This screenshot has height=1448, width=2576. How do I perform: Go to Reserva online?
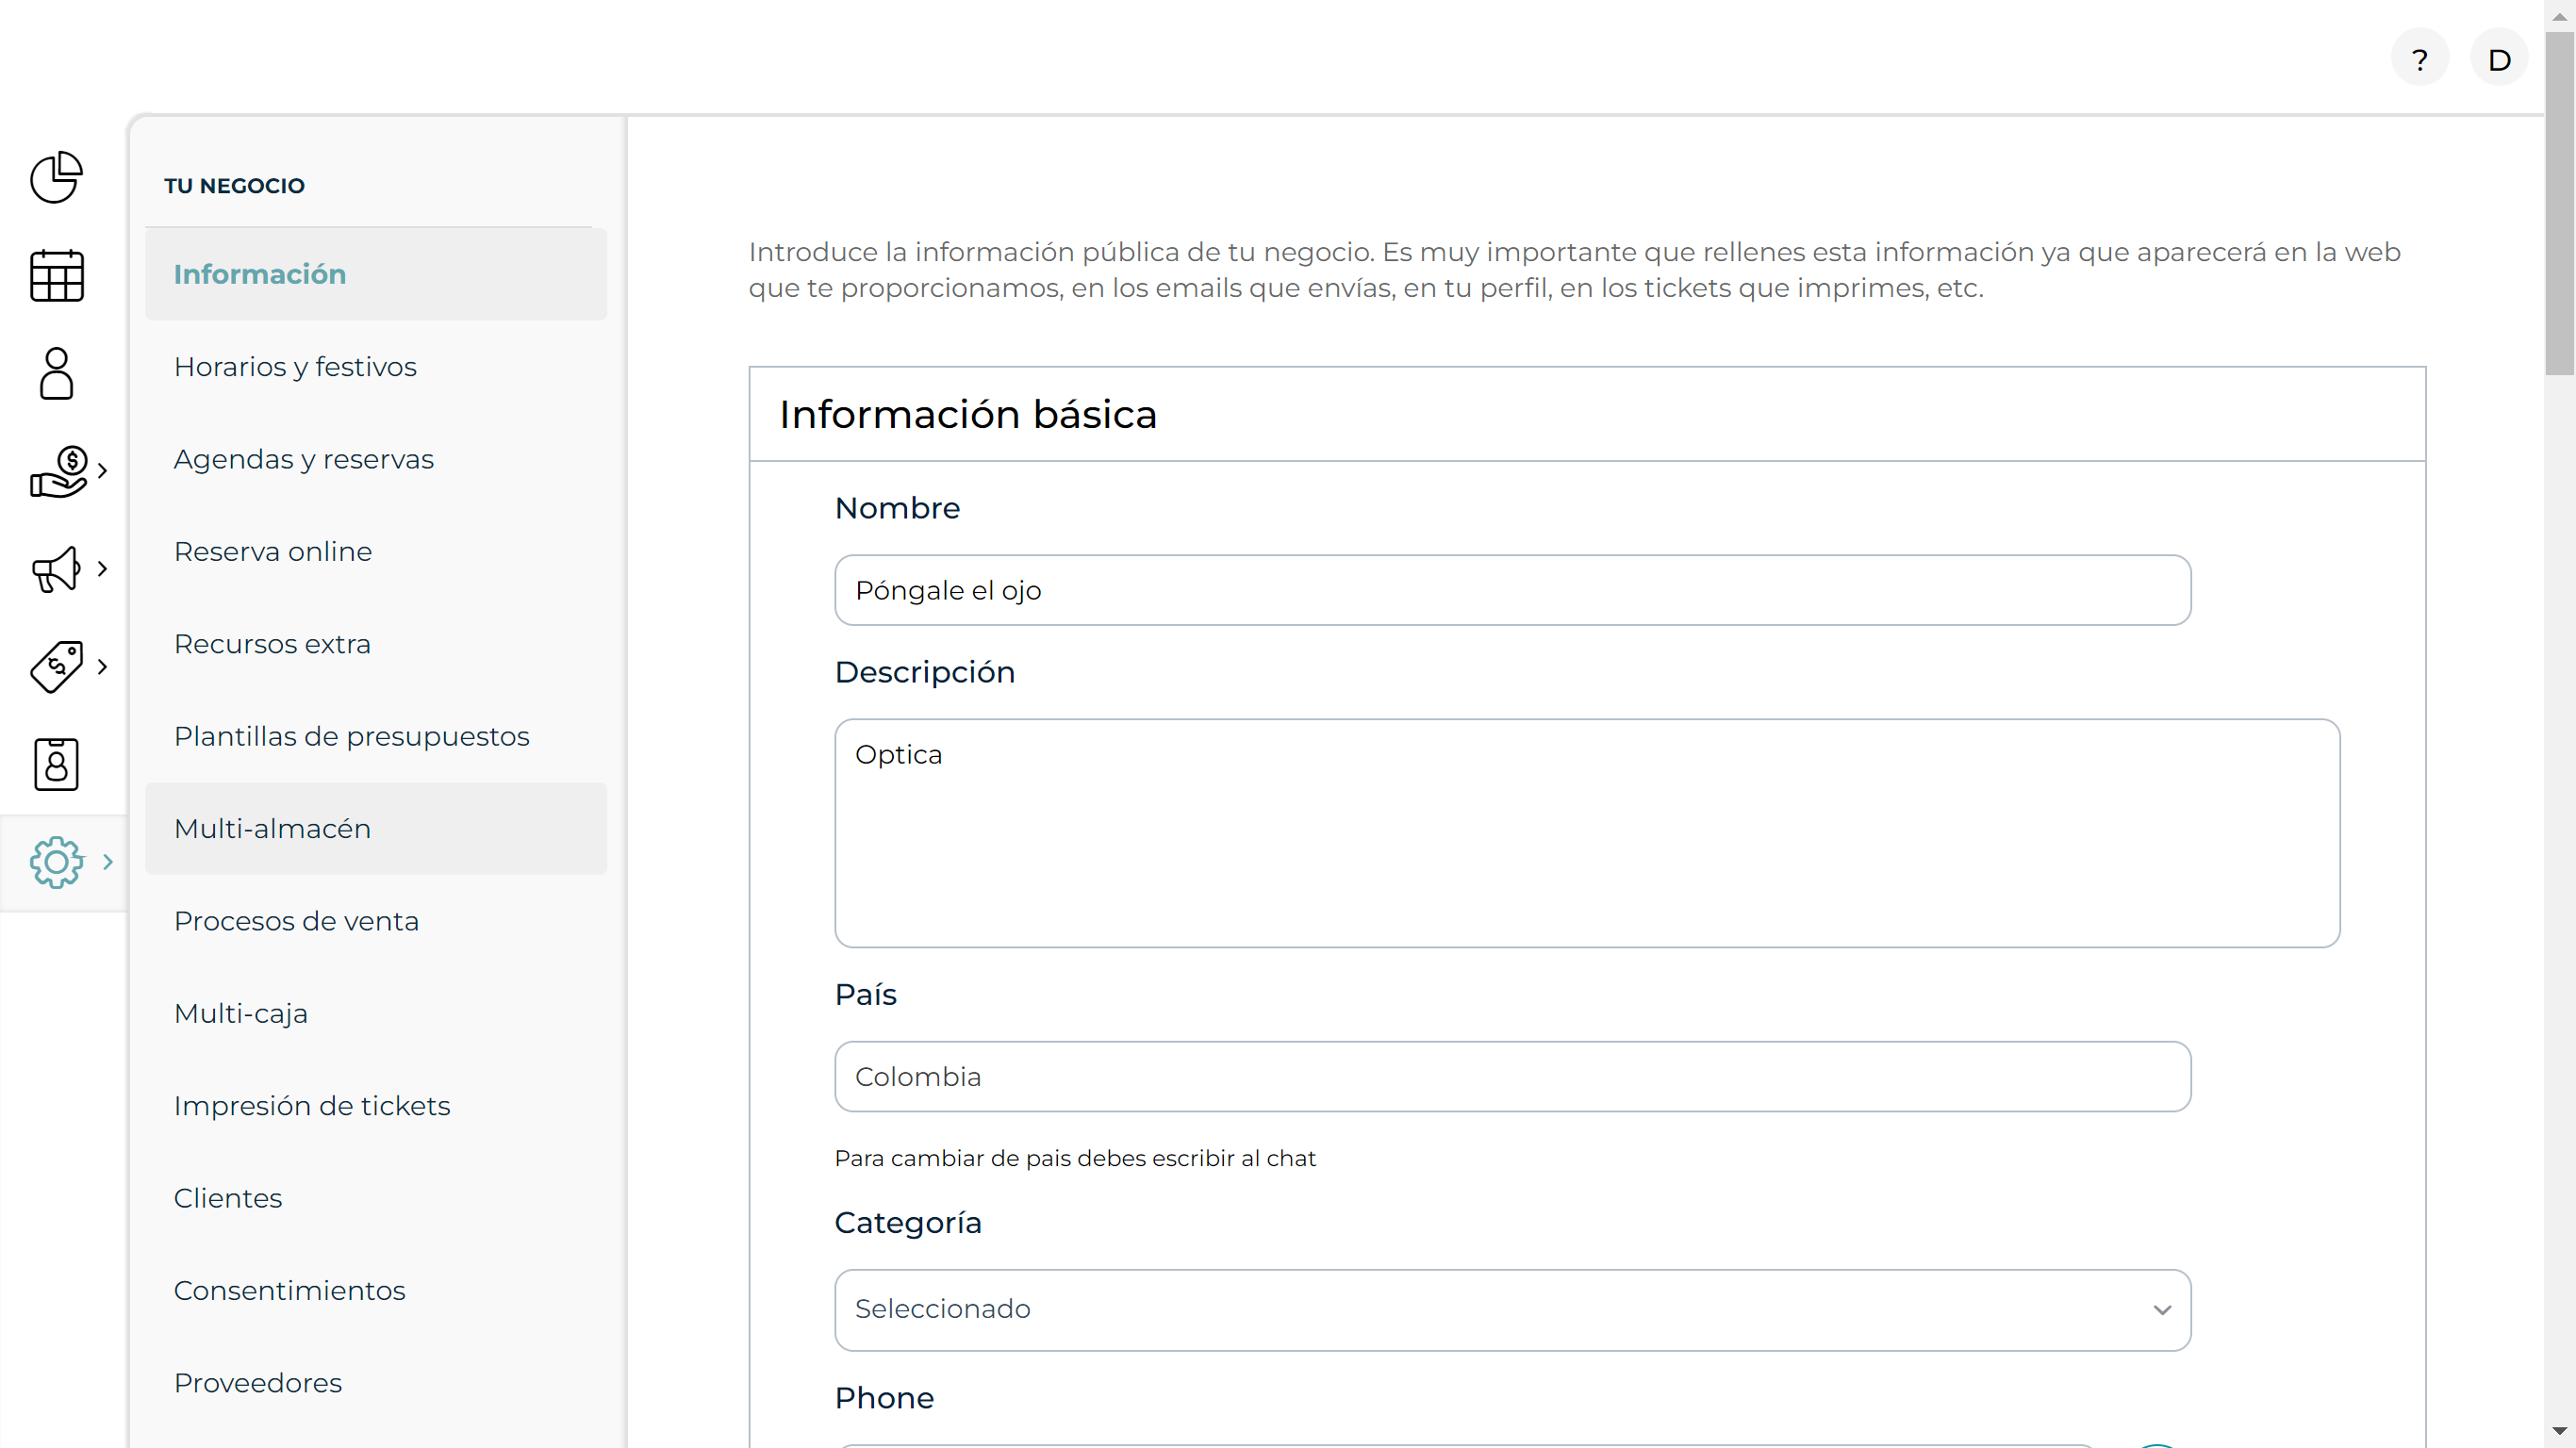point(376,552)
